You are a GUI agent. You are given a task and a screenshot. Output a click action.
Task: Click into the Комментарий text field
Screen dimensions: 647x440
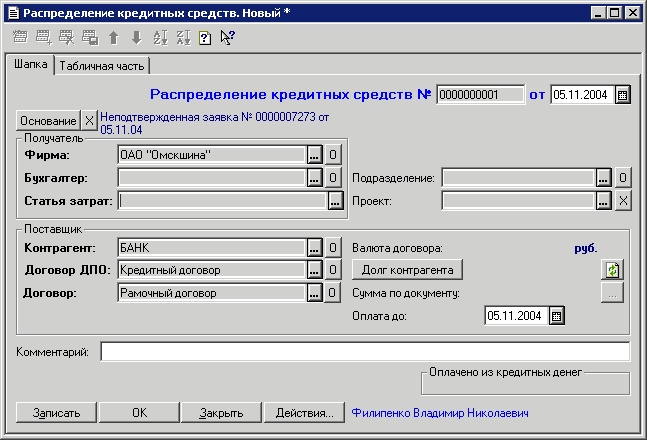click(364, 351)
